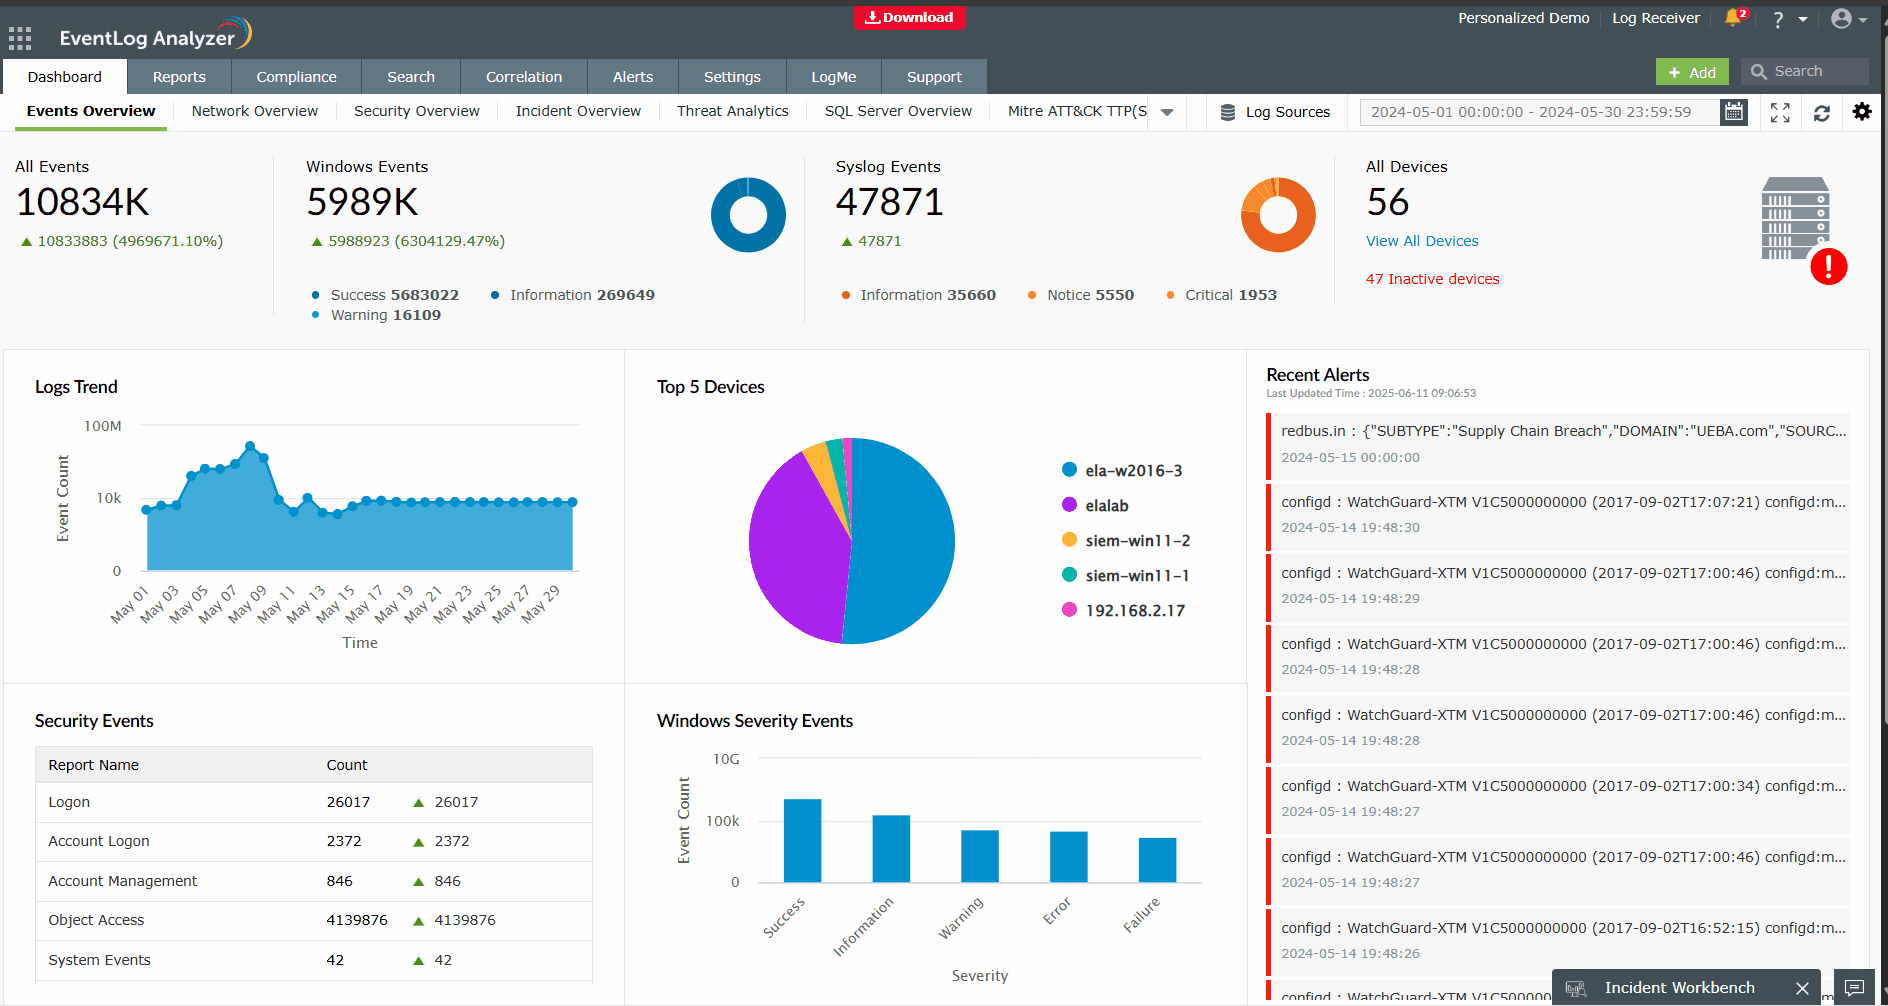Viewport: 1888px width, 1006px height.
Task: Select the SQL Server Overview sub-tab
Action: 898,111
